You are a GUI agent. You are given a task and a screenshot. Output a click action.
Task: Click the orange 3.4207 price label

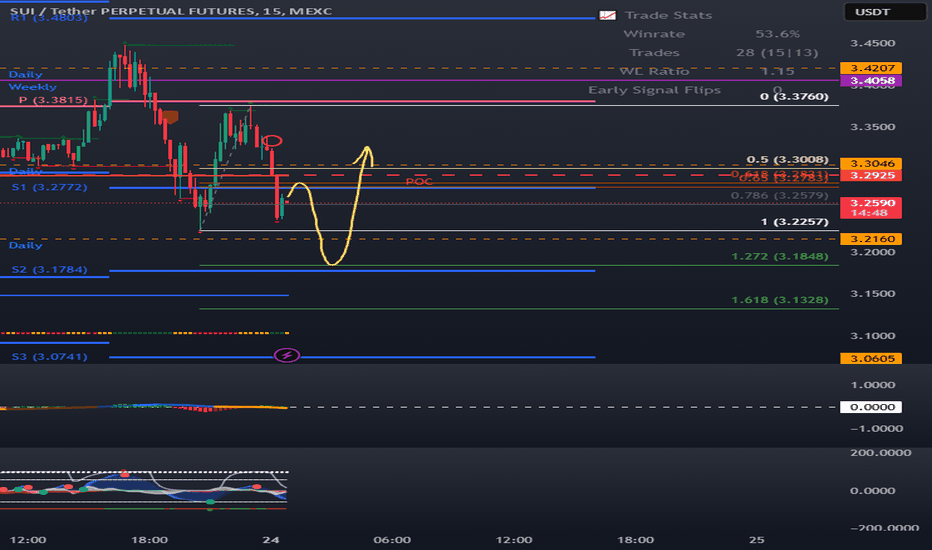coord(871,68)
